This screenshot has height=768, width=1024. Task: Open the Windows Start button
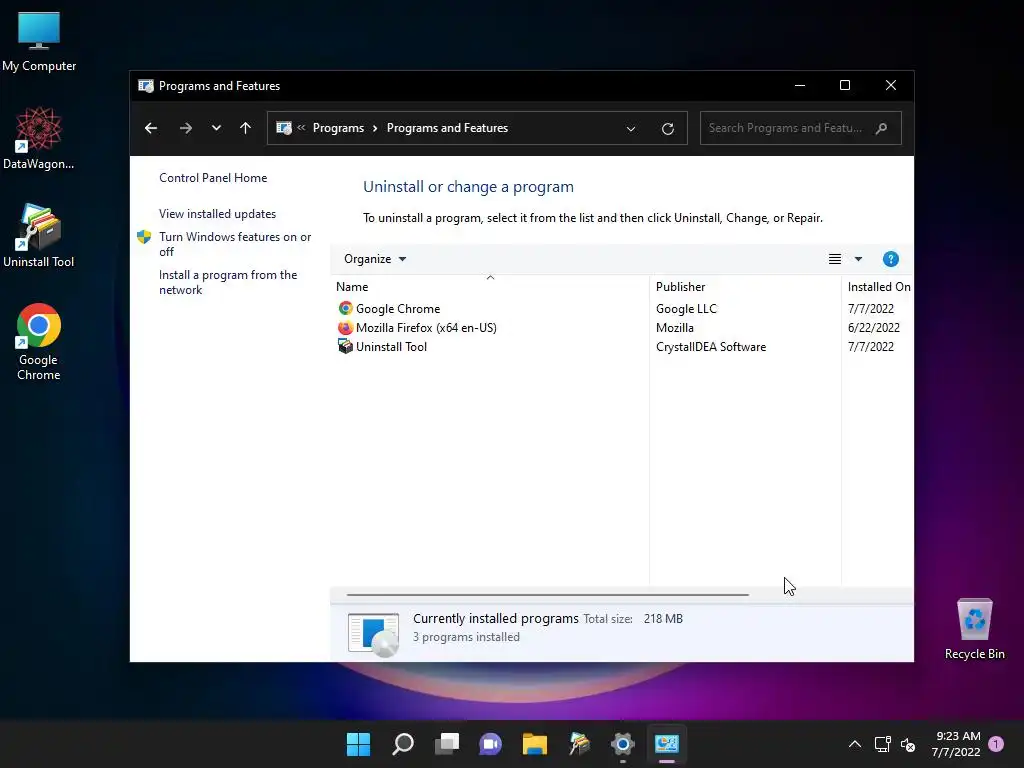click(x=358, y=744)
